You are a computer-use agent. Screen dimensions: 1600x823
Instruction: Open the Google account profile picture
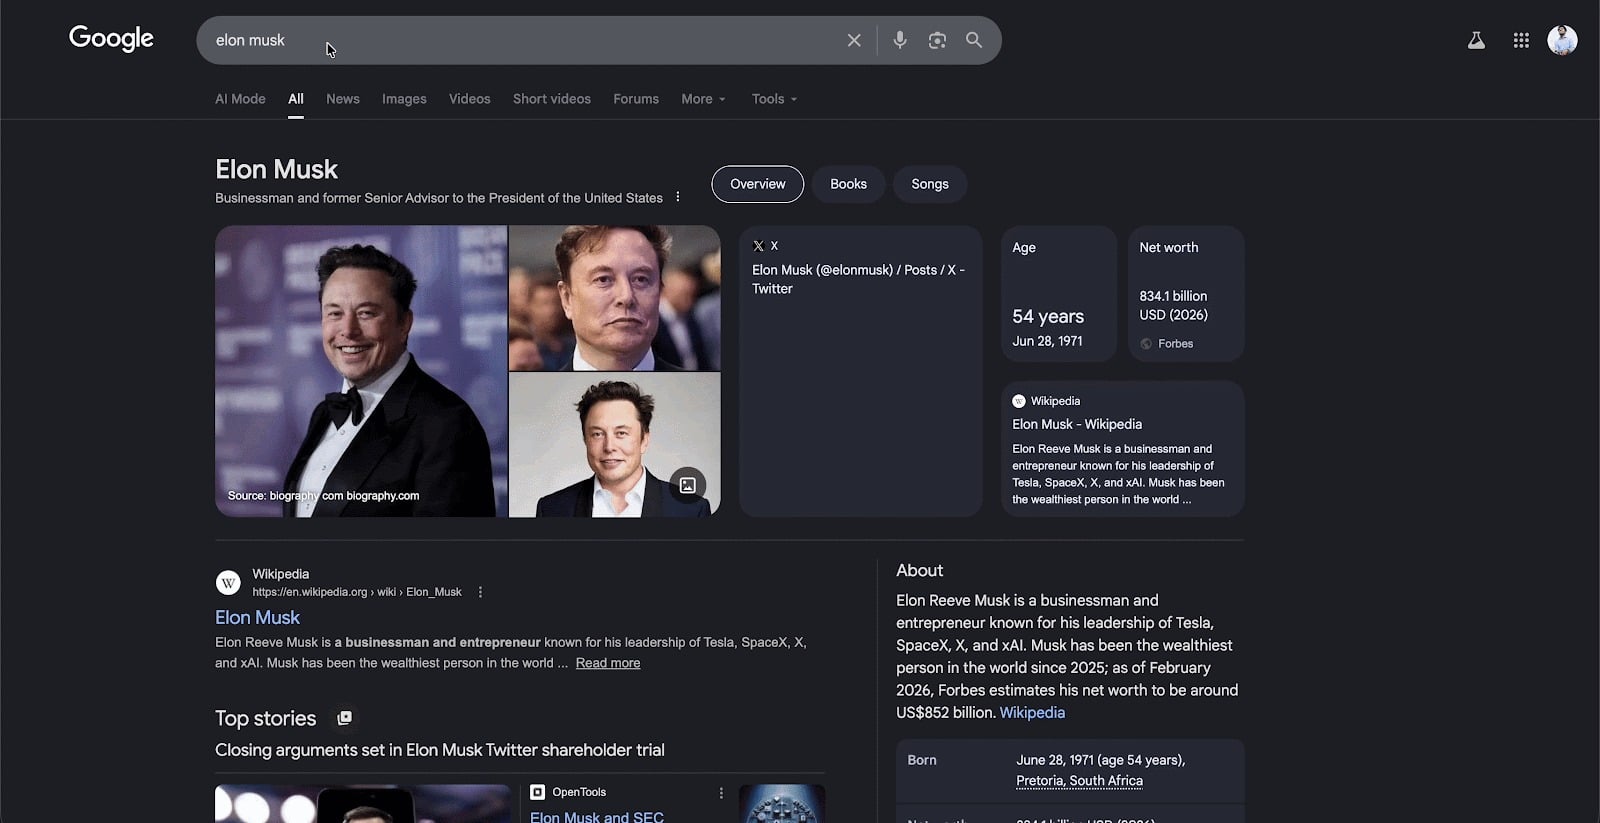click(1562, 40)
